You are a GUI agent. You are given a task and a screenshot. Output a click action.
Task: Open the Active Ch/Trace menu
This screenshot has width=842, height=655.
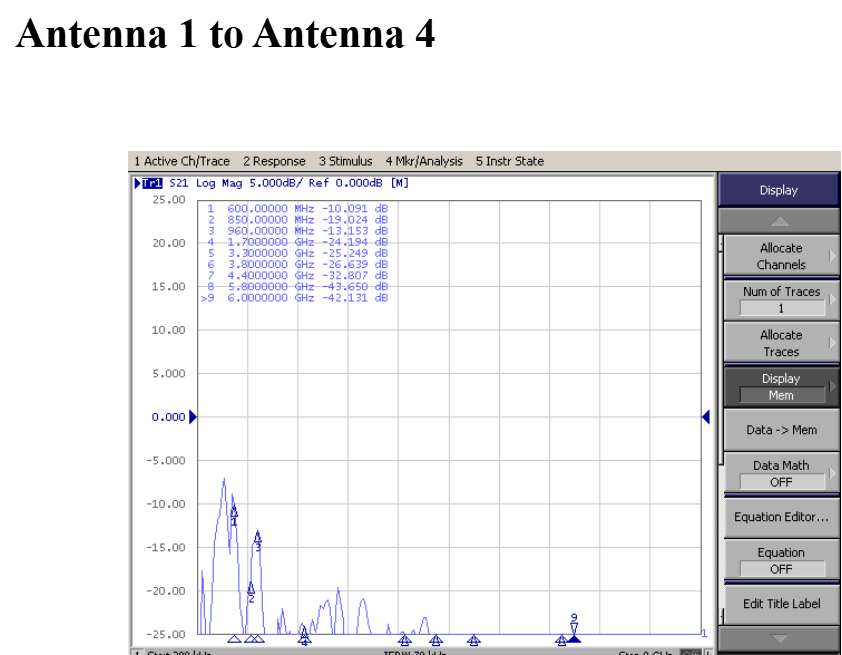[182, 161]
